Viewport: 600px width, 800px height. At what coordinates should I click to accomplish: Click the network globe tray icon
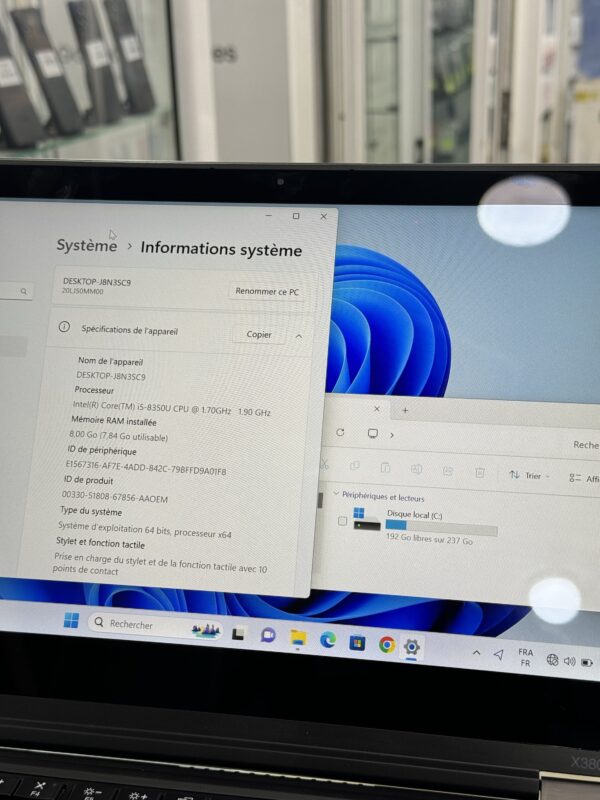pos(552,660)
